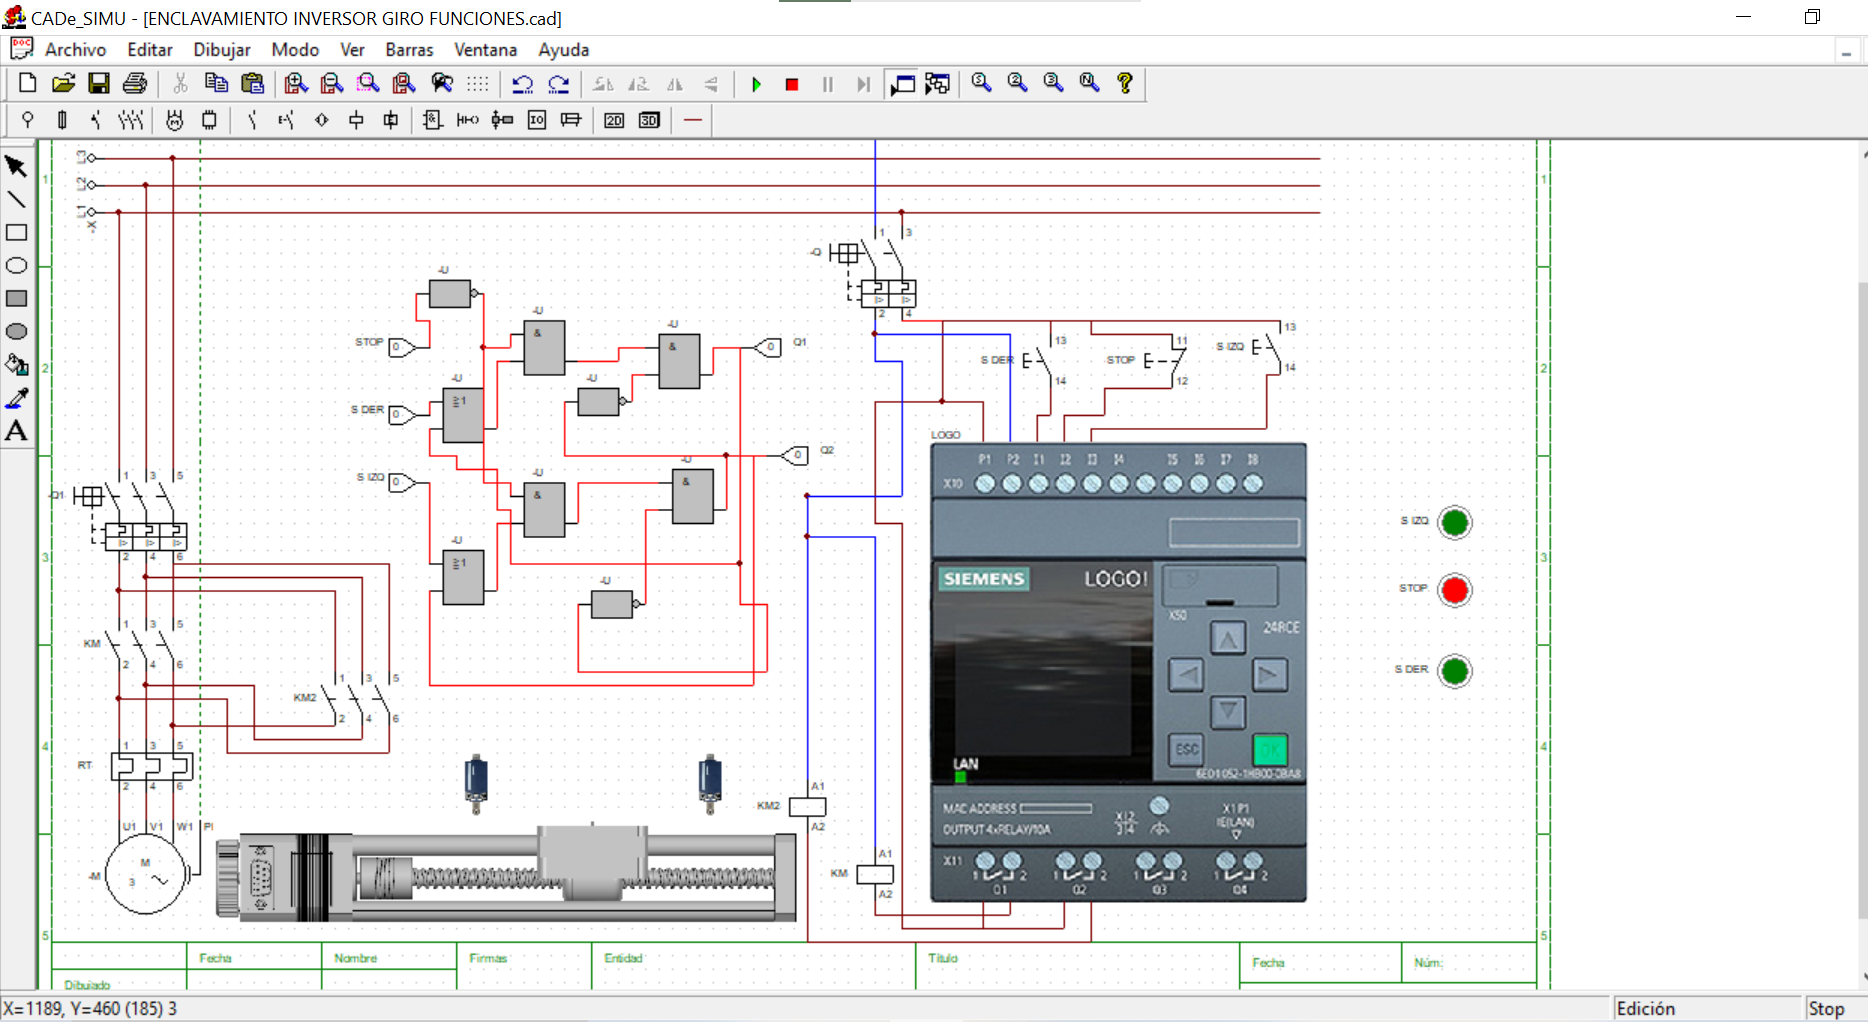The height and width of the screenshot is (1022, 1868).
Task: Select the motors component library icon
Action: pos(174,121)
